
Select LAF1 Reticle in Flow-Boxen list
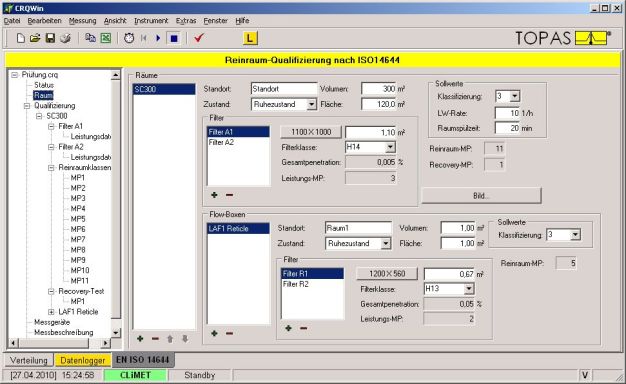238,229
